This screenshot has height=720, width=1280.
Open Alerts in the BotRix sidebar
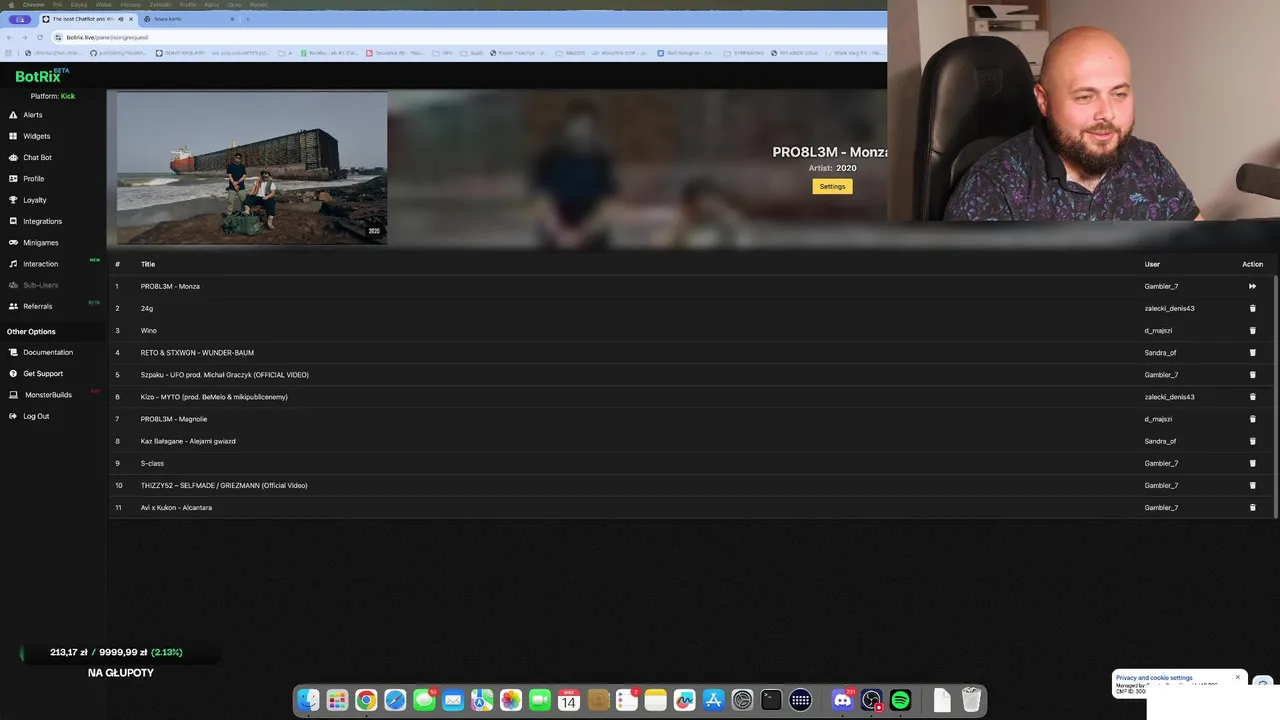(x=32, y=115)
